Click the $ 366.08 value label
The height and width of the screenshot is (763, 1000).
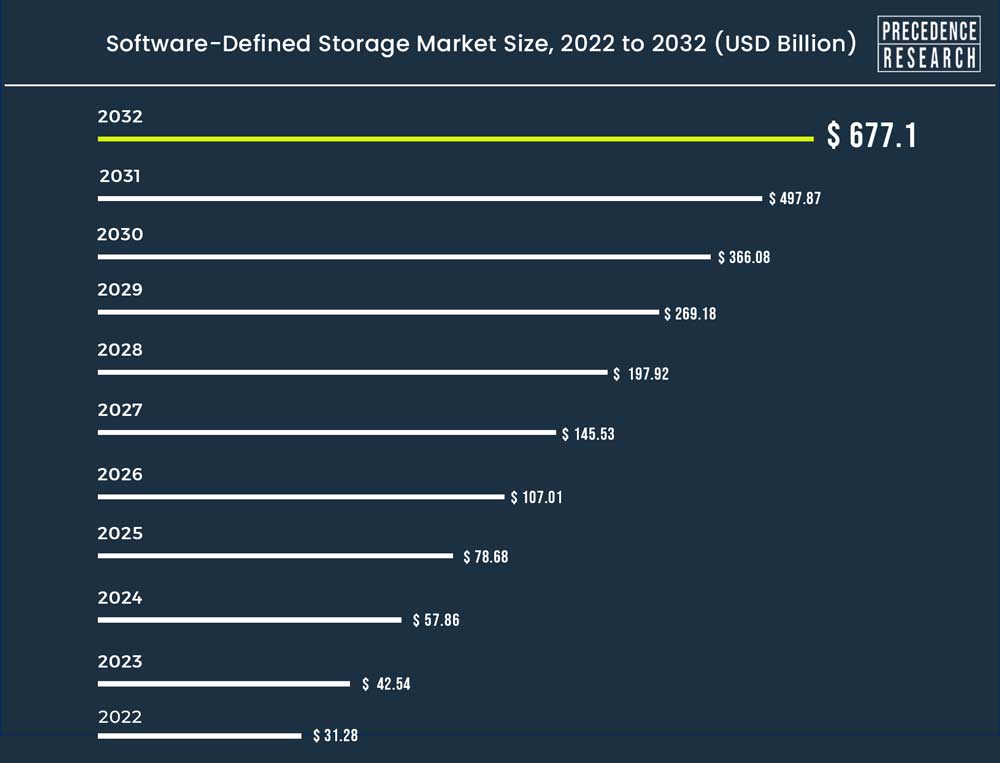pos(744,257)
